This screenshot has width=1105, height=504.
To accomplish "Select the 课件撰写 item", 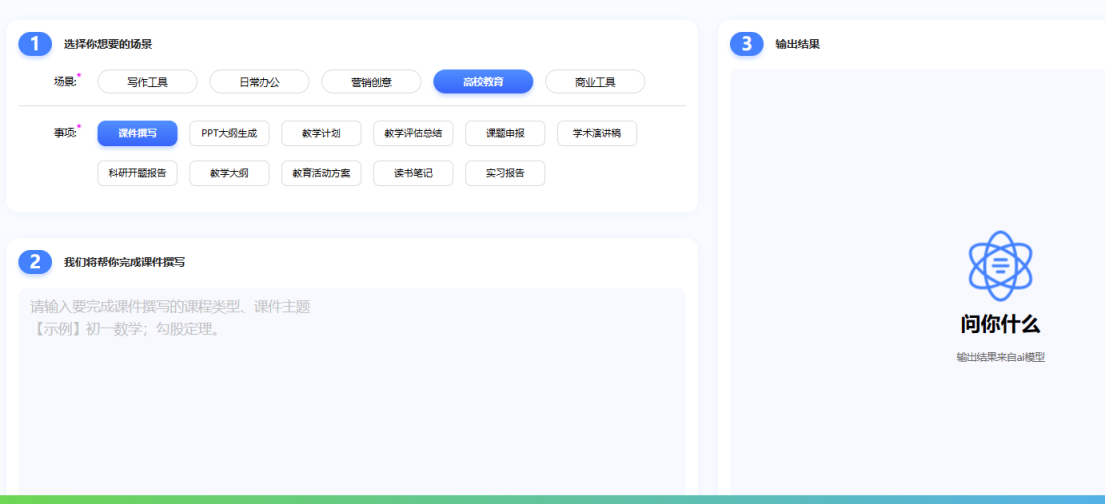I will click(x=137, y=134).
